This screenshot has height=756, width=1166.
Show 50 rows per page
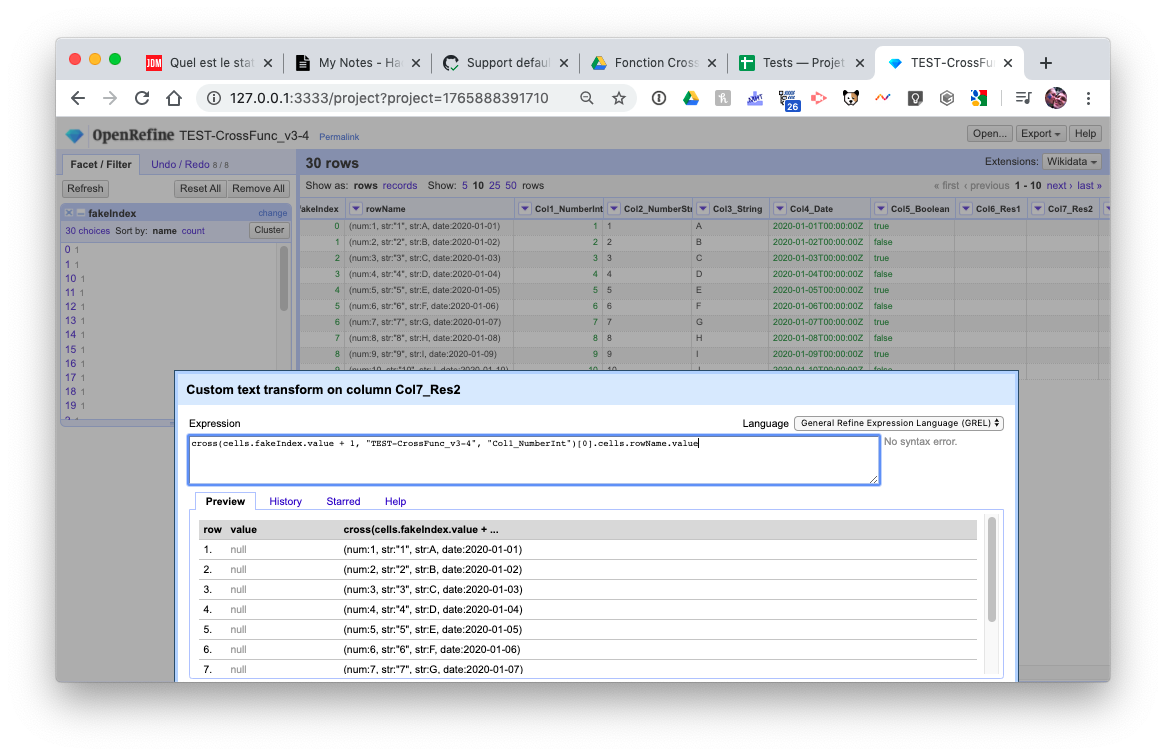tap(511, 186)
